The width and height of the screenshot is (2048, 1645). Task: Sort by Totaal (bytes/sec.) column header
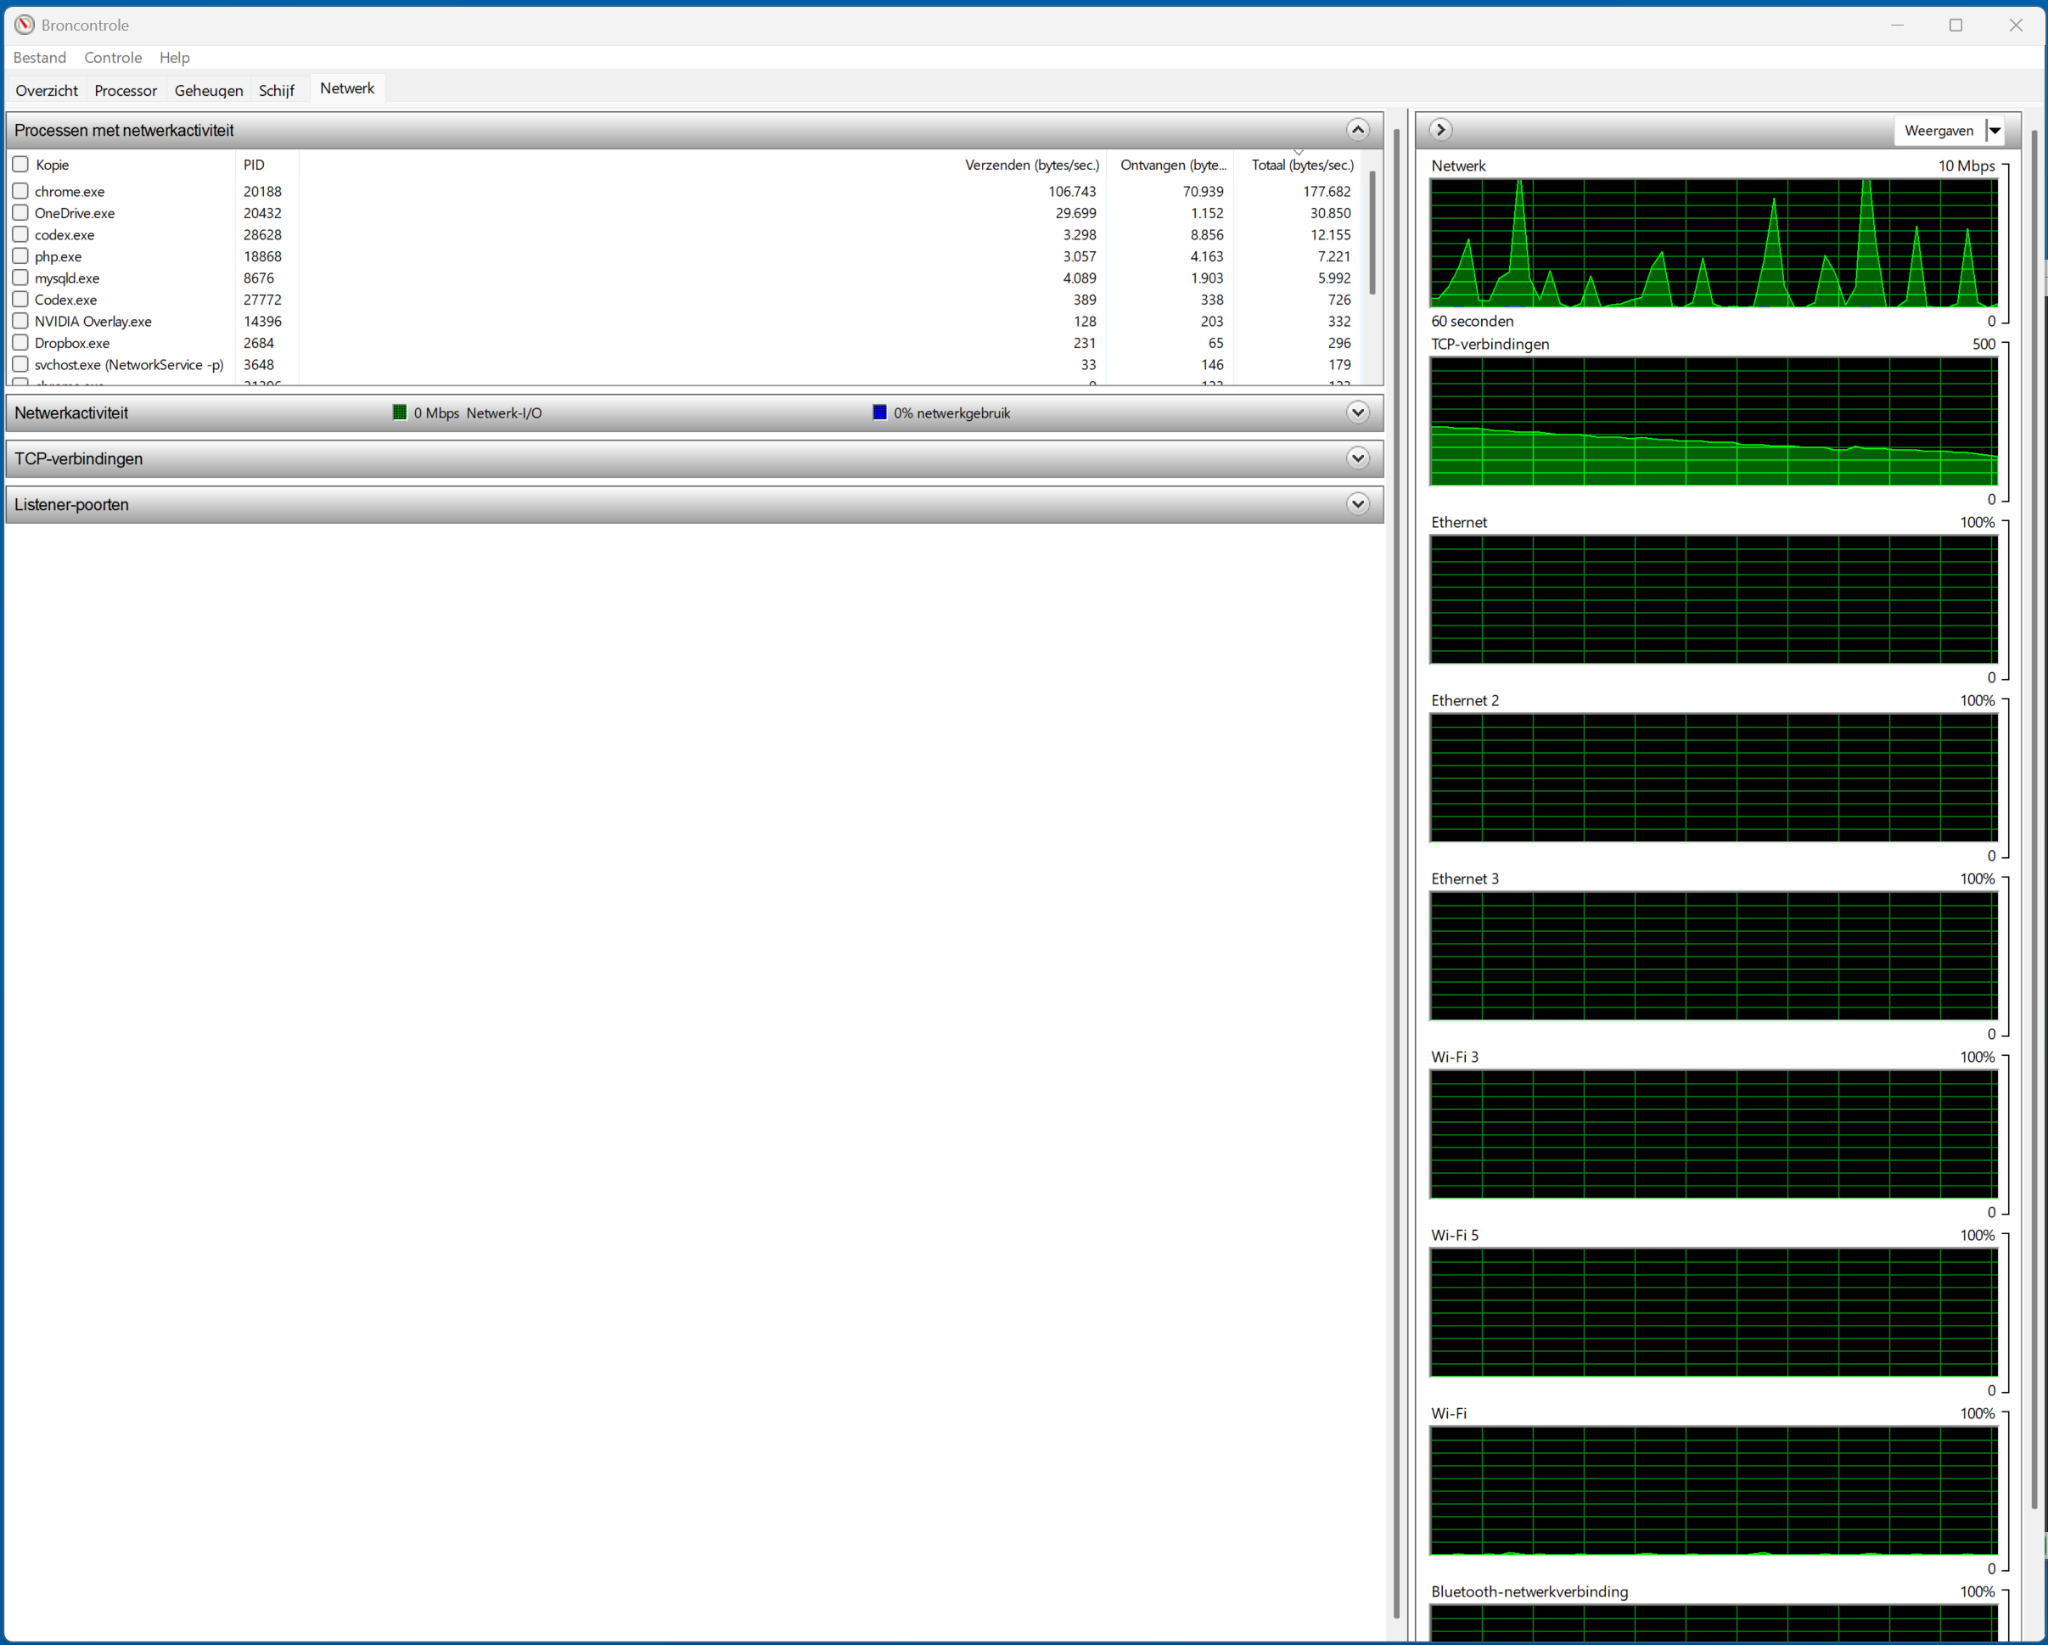1302,165
